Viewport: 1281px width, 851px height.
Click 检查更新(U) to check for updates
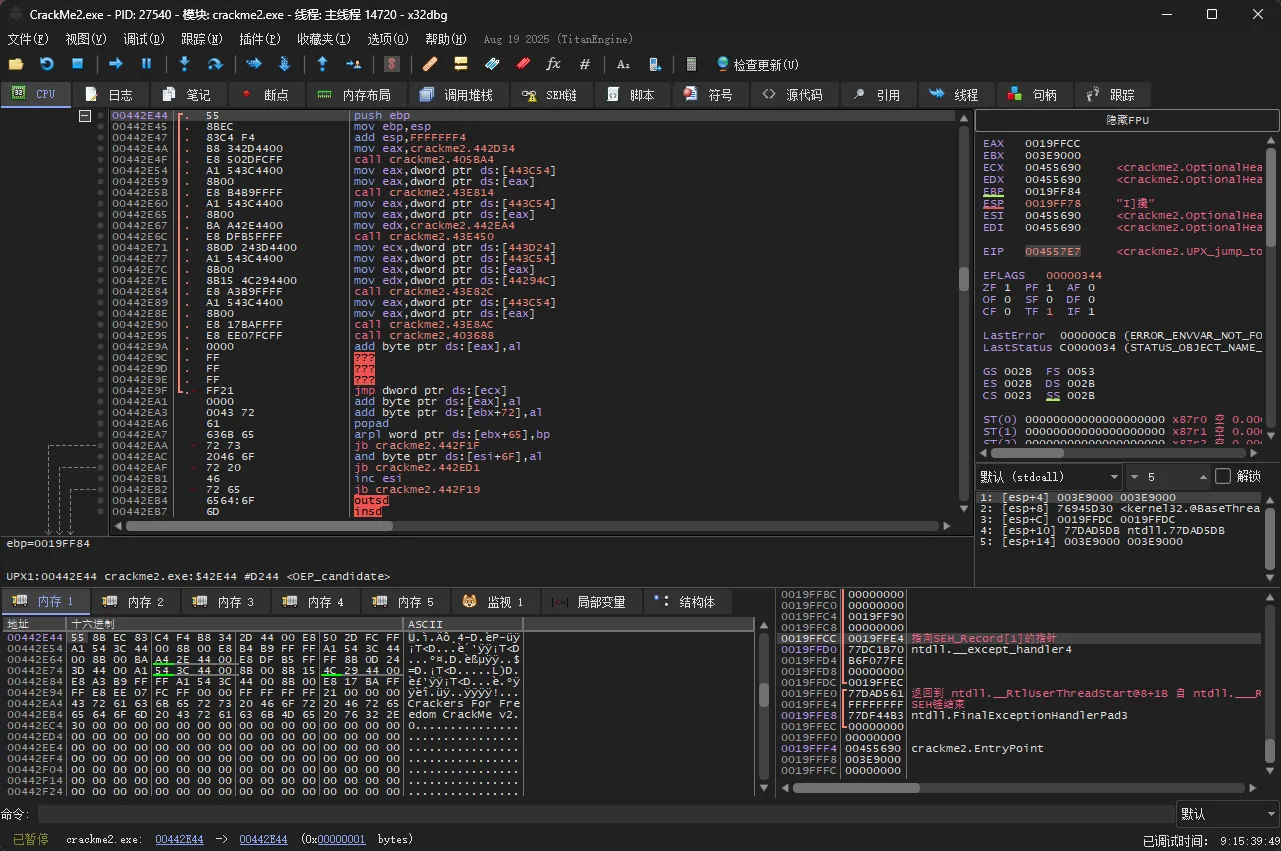pyautogui.click(x=757, y=64)
